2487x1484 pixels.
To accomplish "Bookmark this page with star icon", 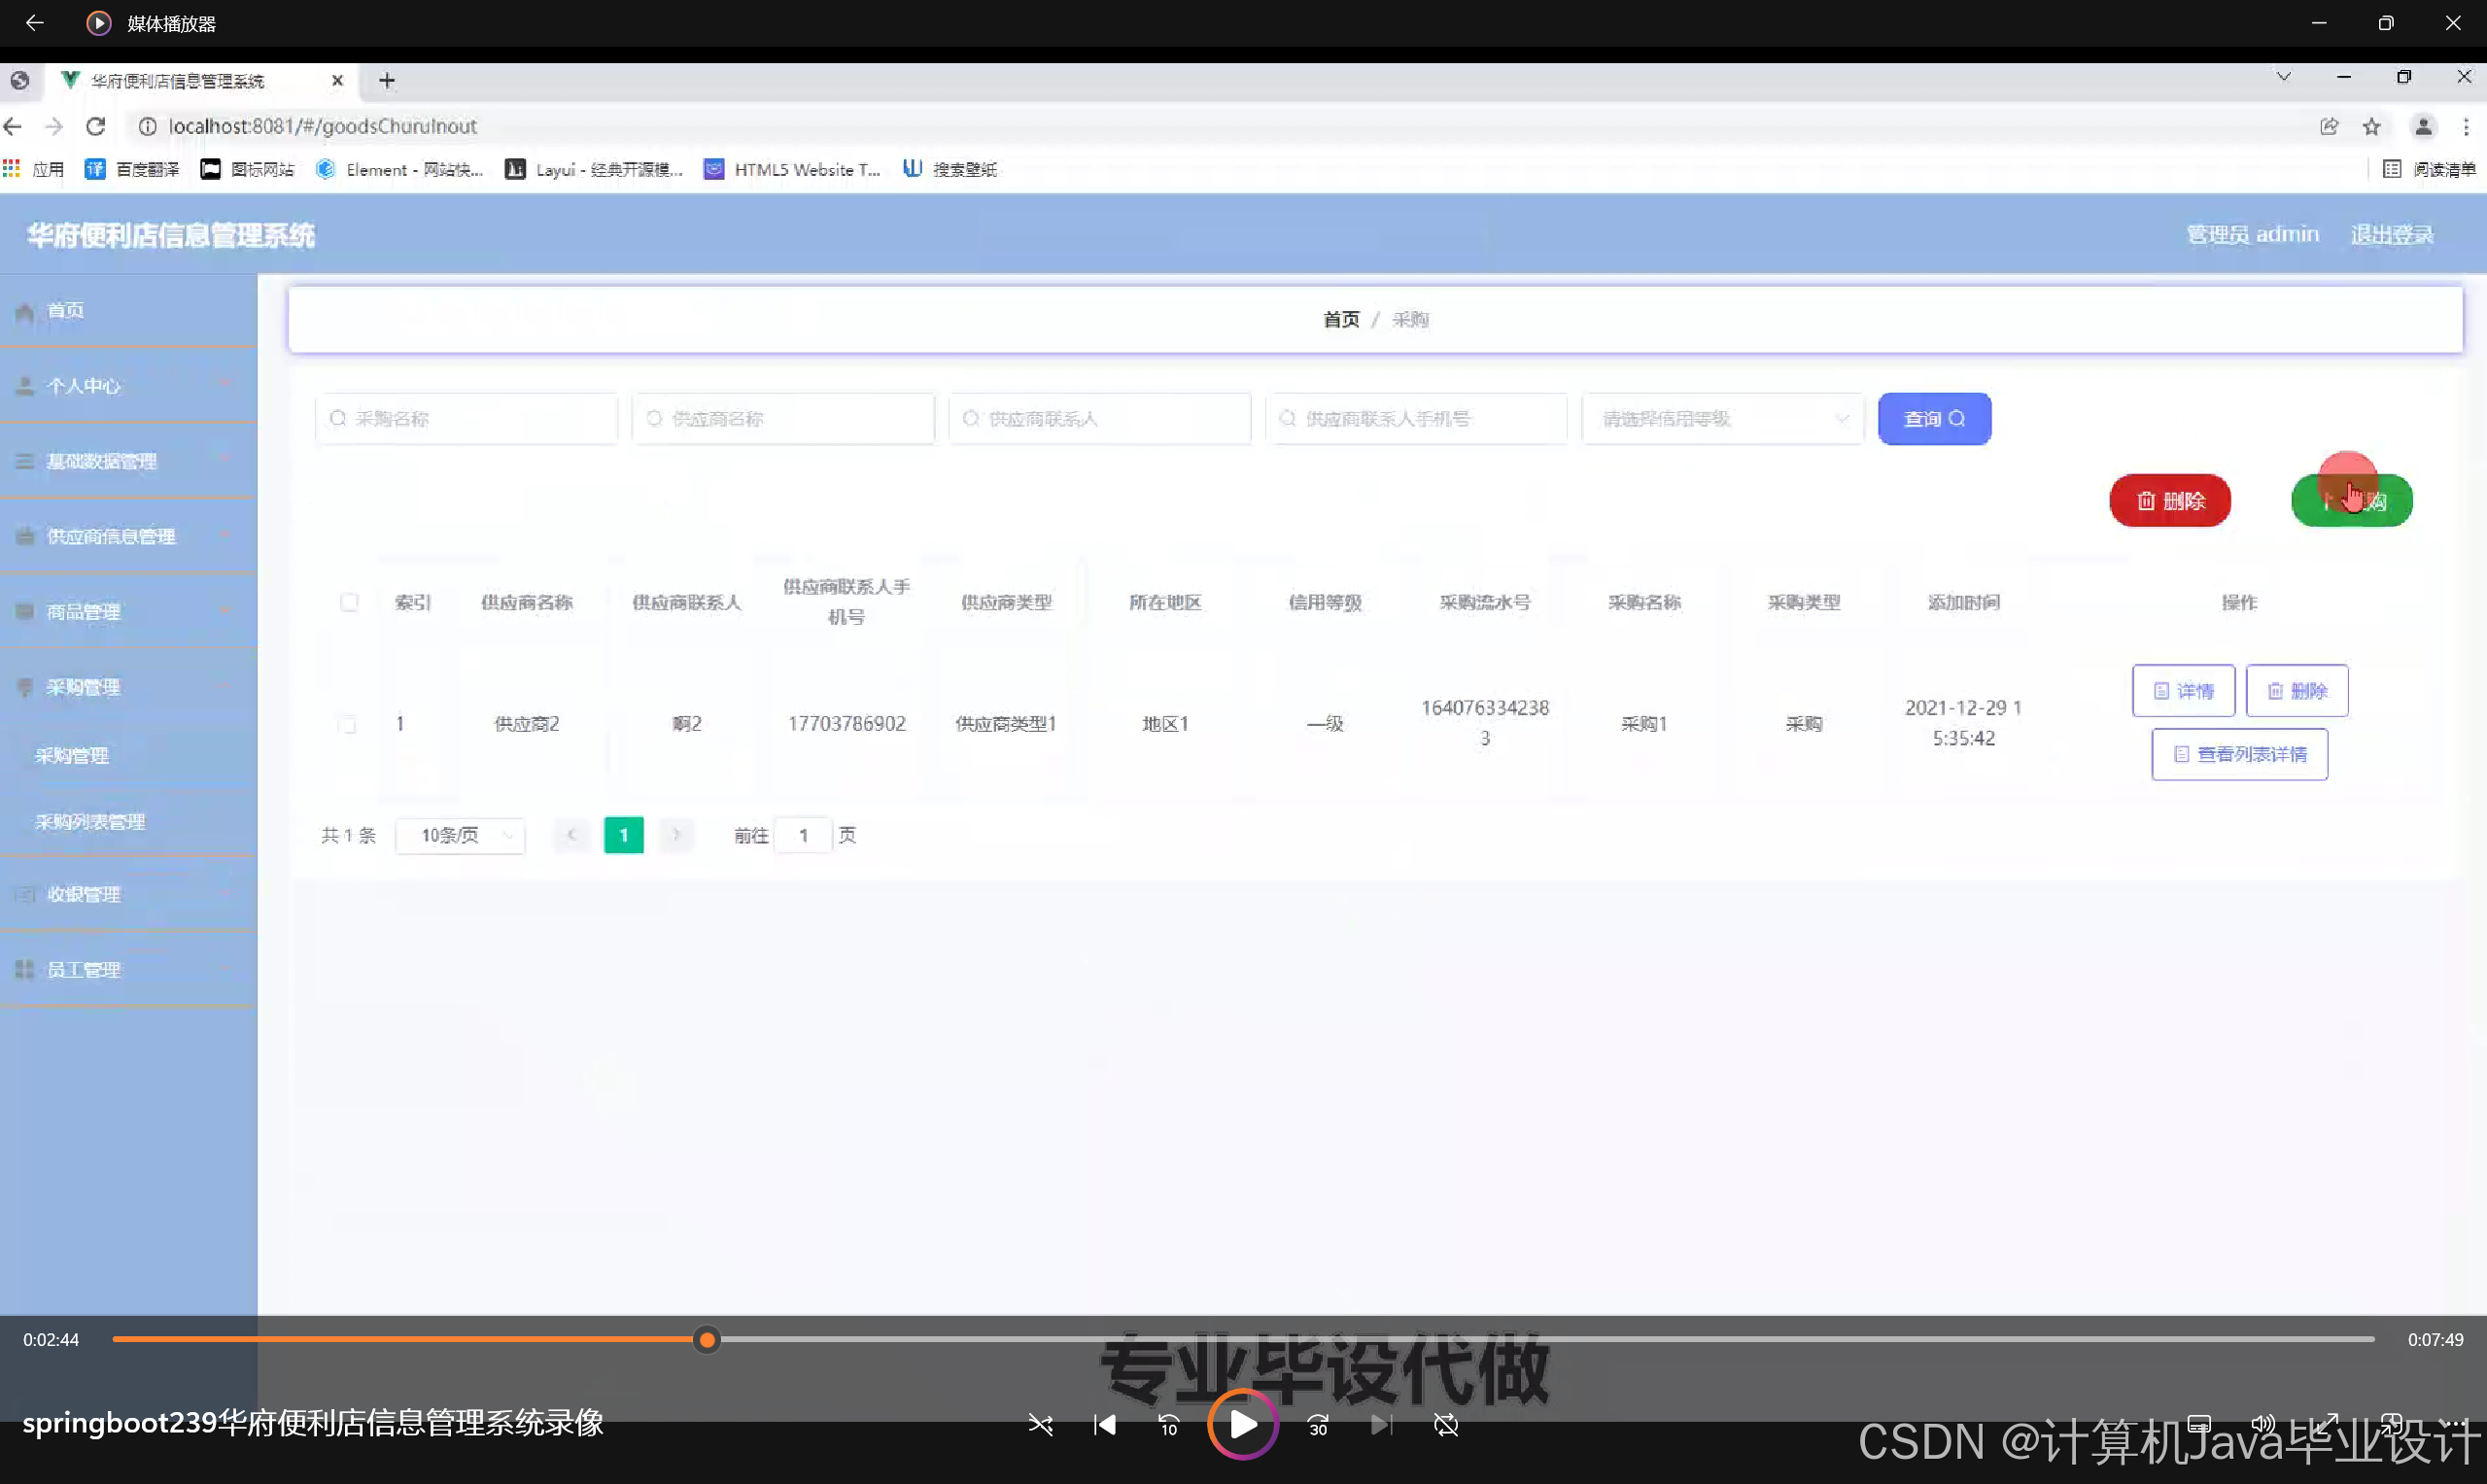I will [x=2371, y=126].
